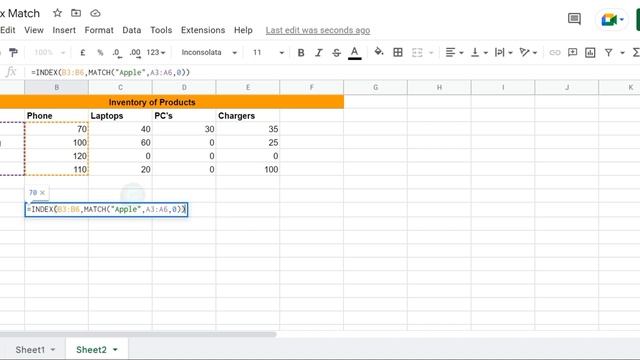Increase decimal places
The height and width of the screenshot is (360, 640).
(x=135, y=52)
